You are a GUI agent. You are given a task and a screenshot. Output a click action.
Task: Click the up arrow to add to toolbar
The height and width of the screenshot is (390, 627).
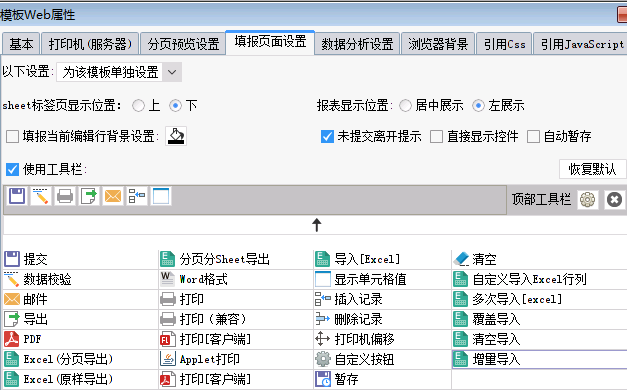[317, 225]
